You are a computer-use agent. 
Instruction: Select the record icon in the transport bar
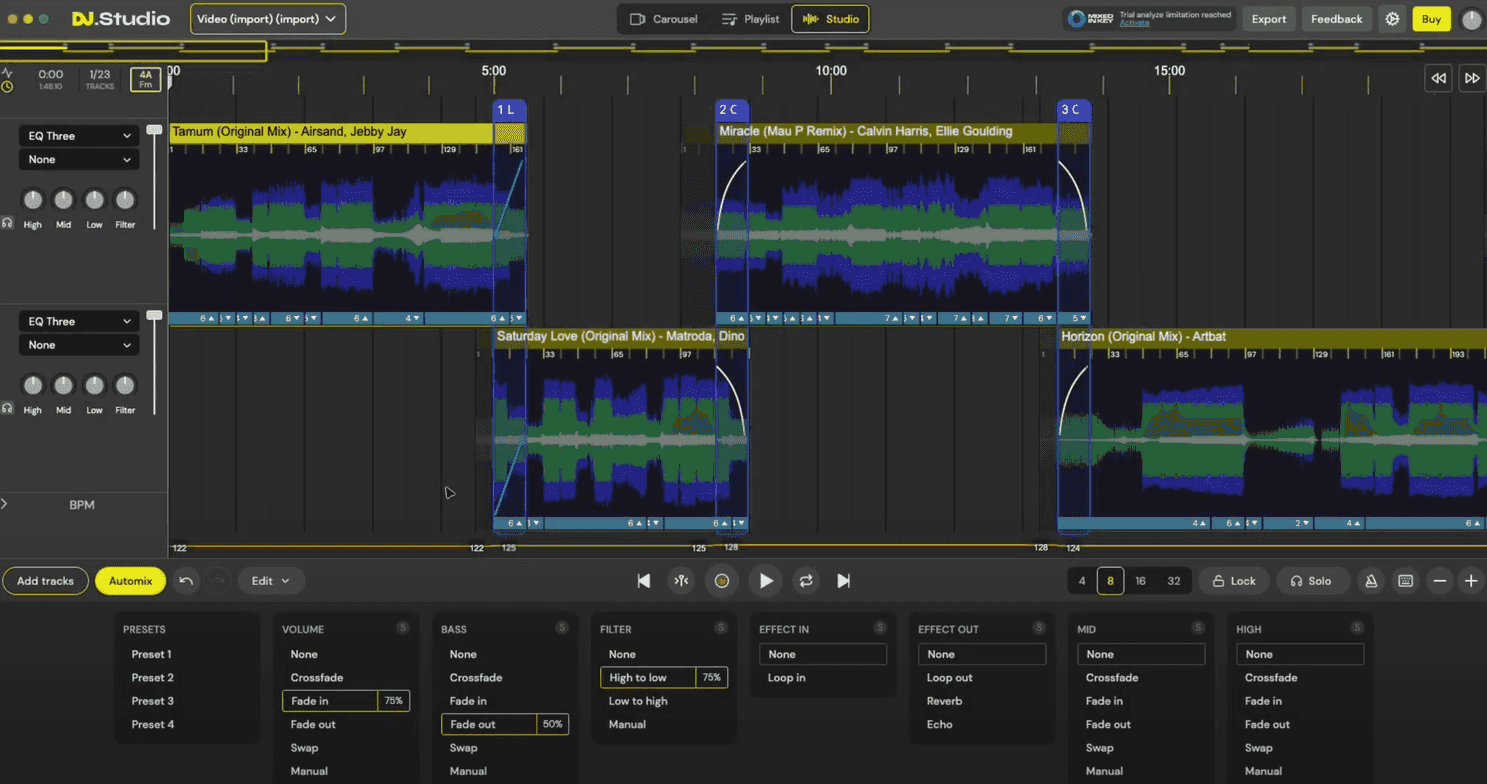coord(722,580)
